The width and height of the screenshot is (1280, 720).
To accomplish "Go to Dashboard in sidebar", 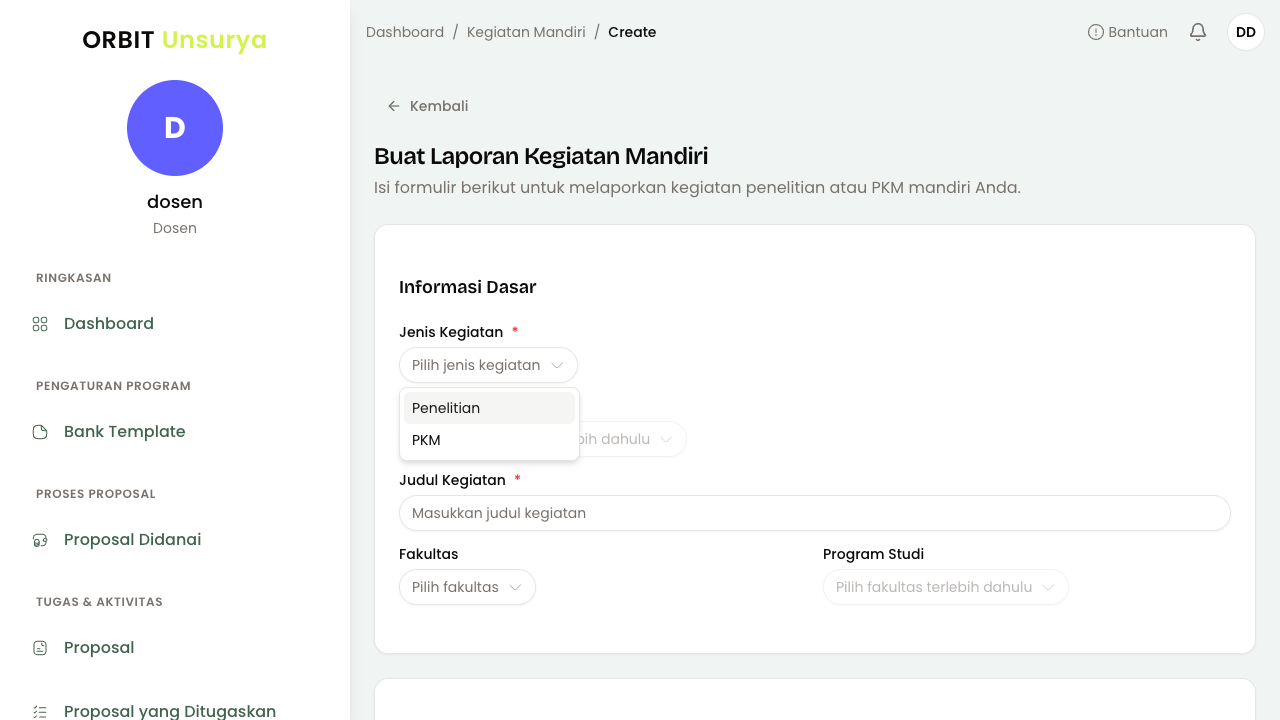I will (109, 324).
